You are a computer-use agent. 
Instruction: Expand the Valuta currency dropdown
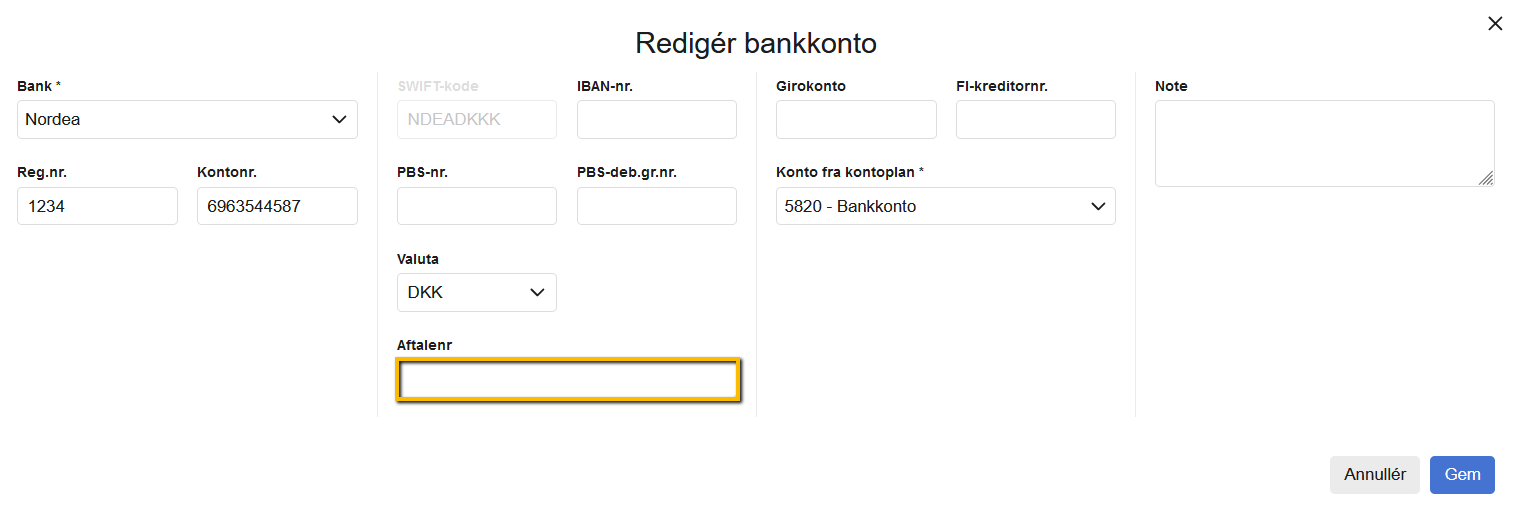476,293
